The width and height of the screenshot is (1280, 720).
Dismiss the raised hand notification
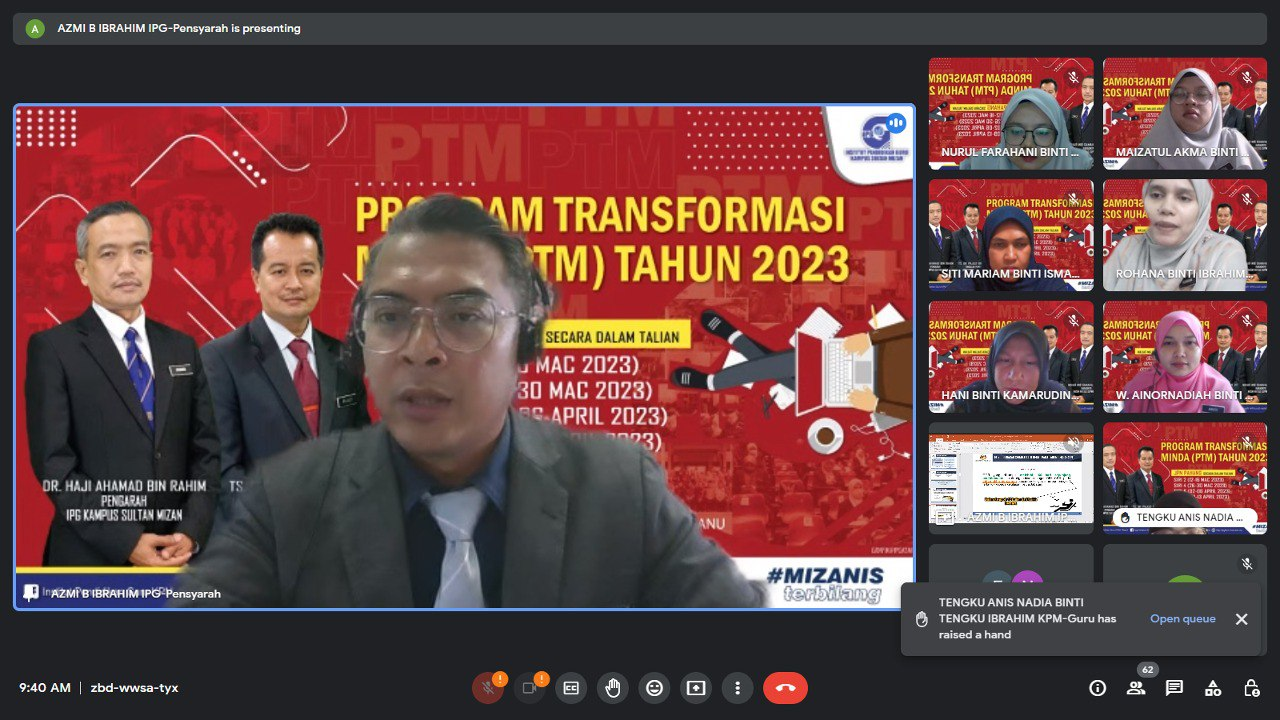(1241, 619)
